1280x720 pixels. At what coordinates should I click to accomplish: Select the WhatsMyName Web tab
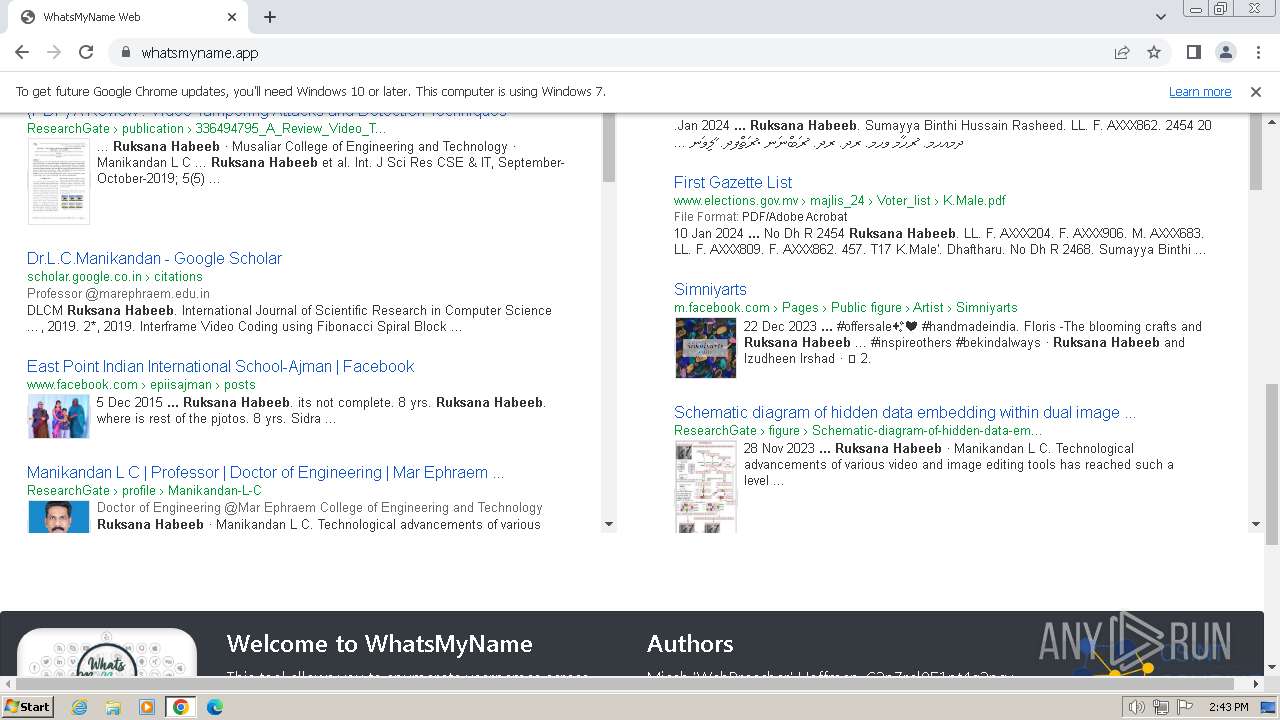(128, 17)
